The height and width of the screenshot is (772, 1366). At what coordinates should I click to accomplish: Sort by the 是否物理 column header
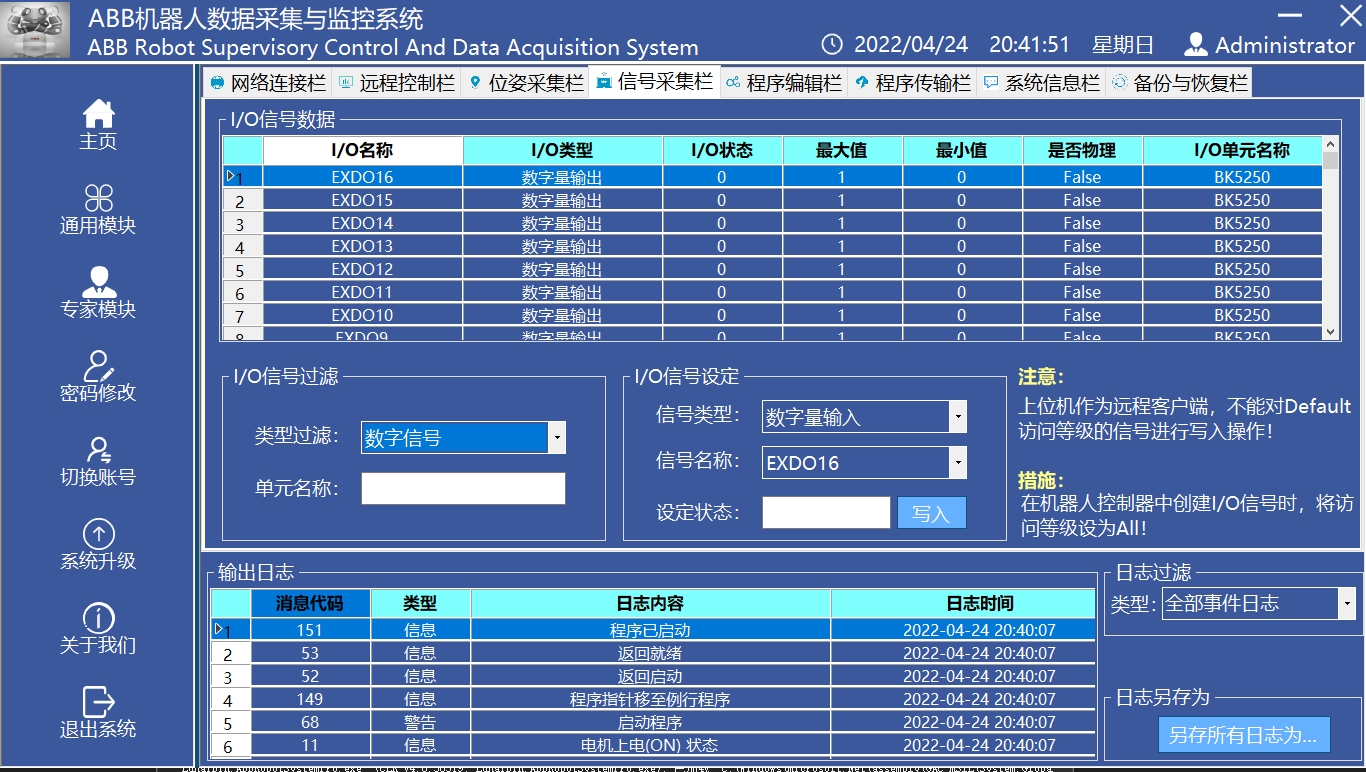click(x=1082, y=150)
